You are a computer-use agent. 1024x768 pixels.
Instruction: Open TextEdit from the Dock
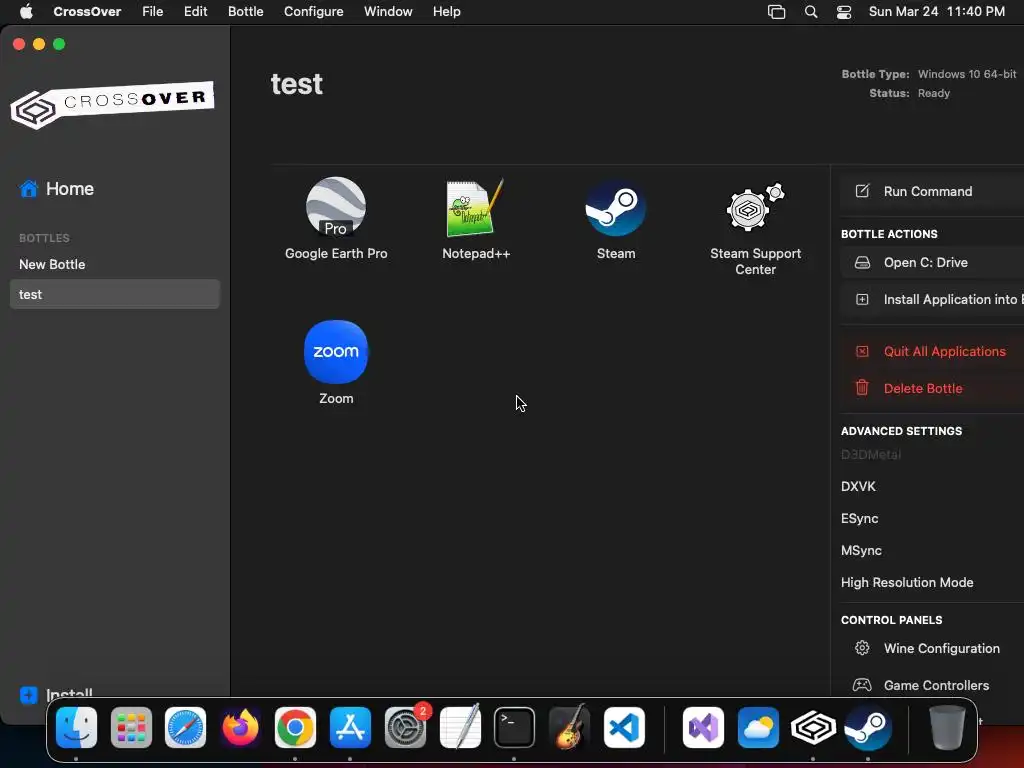tap(460, 728)
